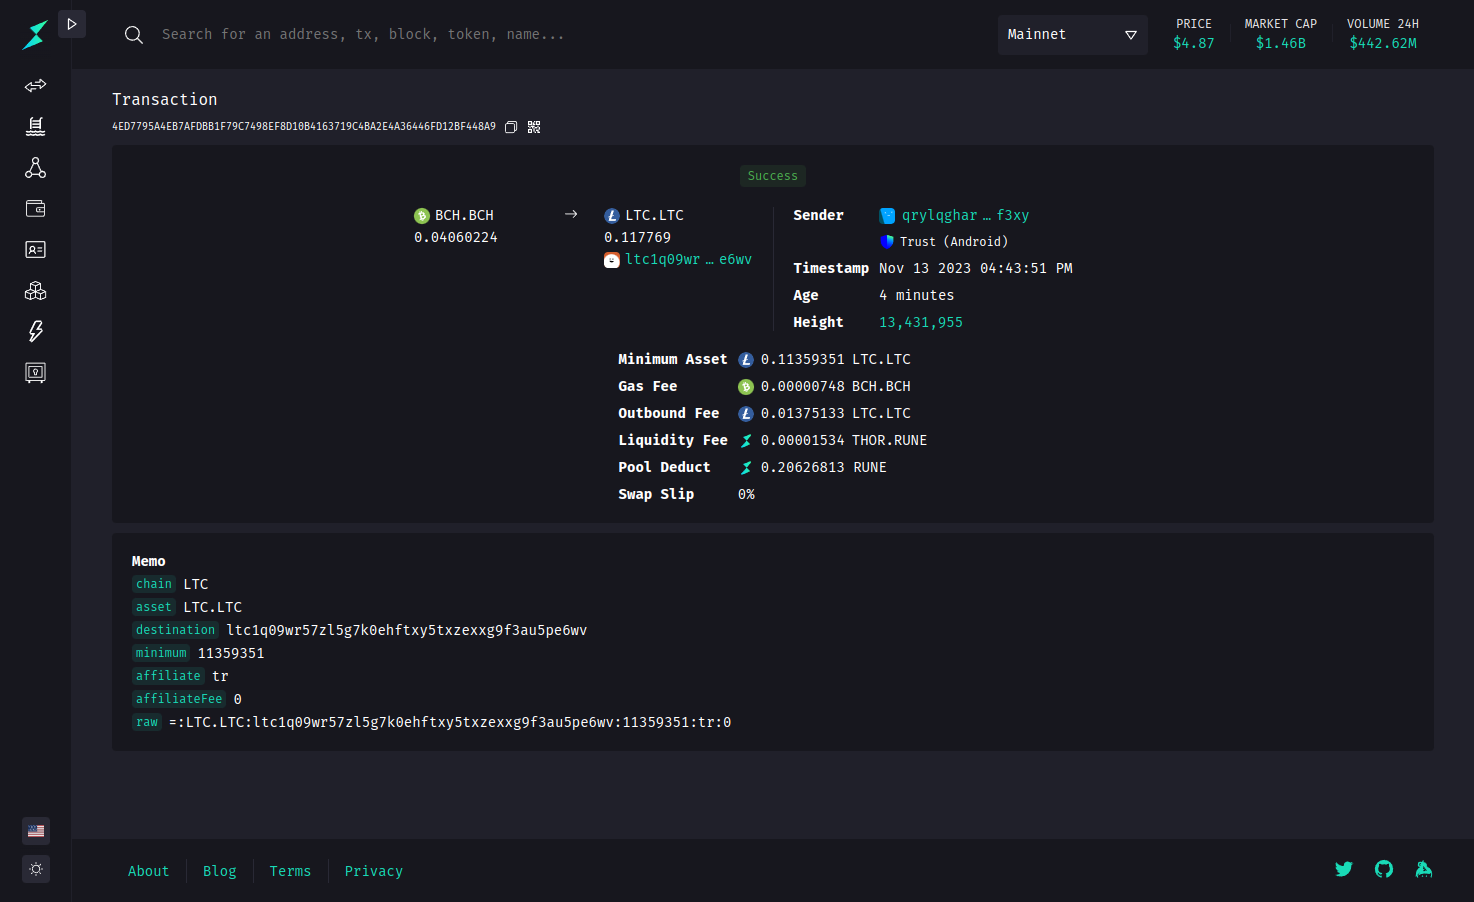Image resolution: width=1474 pixels, height=902 pixels.
Task: Click the 0.117769 LTC amount
Action: (637, 237)
